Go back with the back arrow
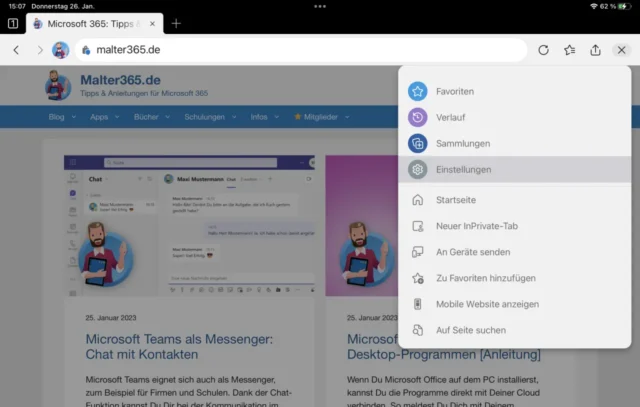This screenshot has width=640, height=407. click(16, 50)
